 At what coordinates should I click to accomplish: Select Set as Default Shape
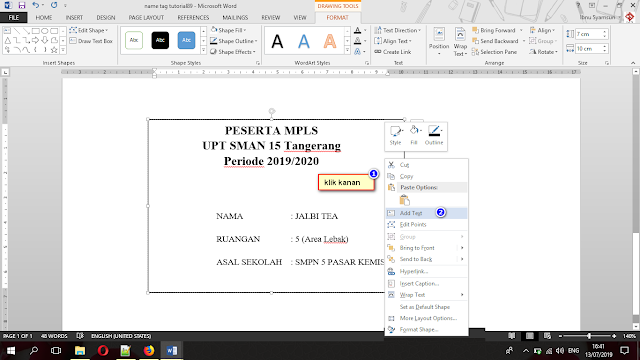click(x=426, y=307)
